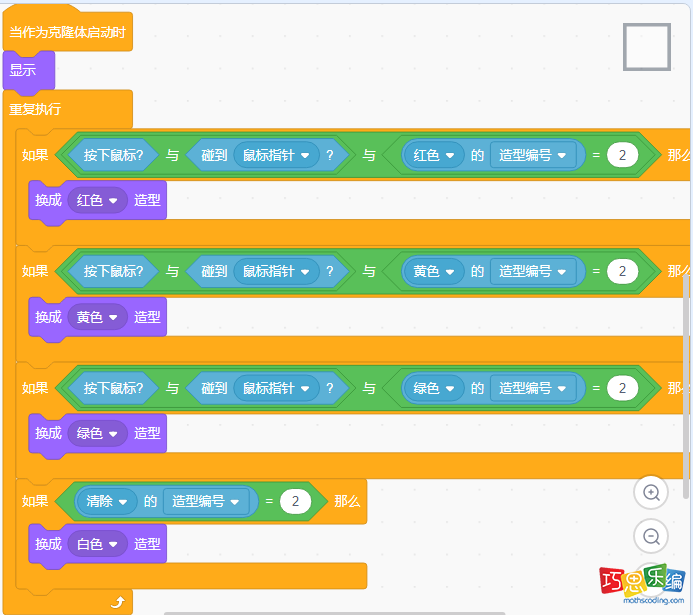Click the sprite thumbnail in top-right corner
The image size is (693, 615).
click(x=647, y=47)
